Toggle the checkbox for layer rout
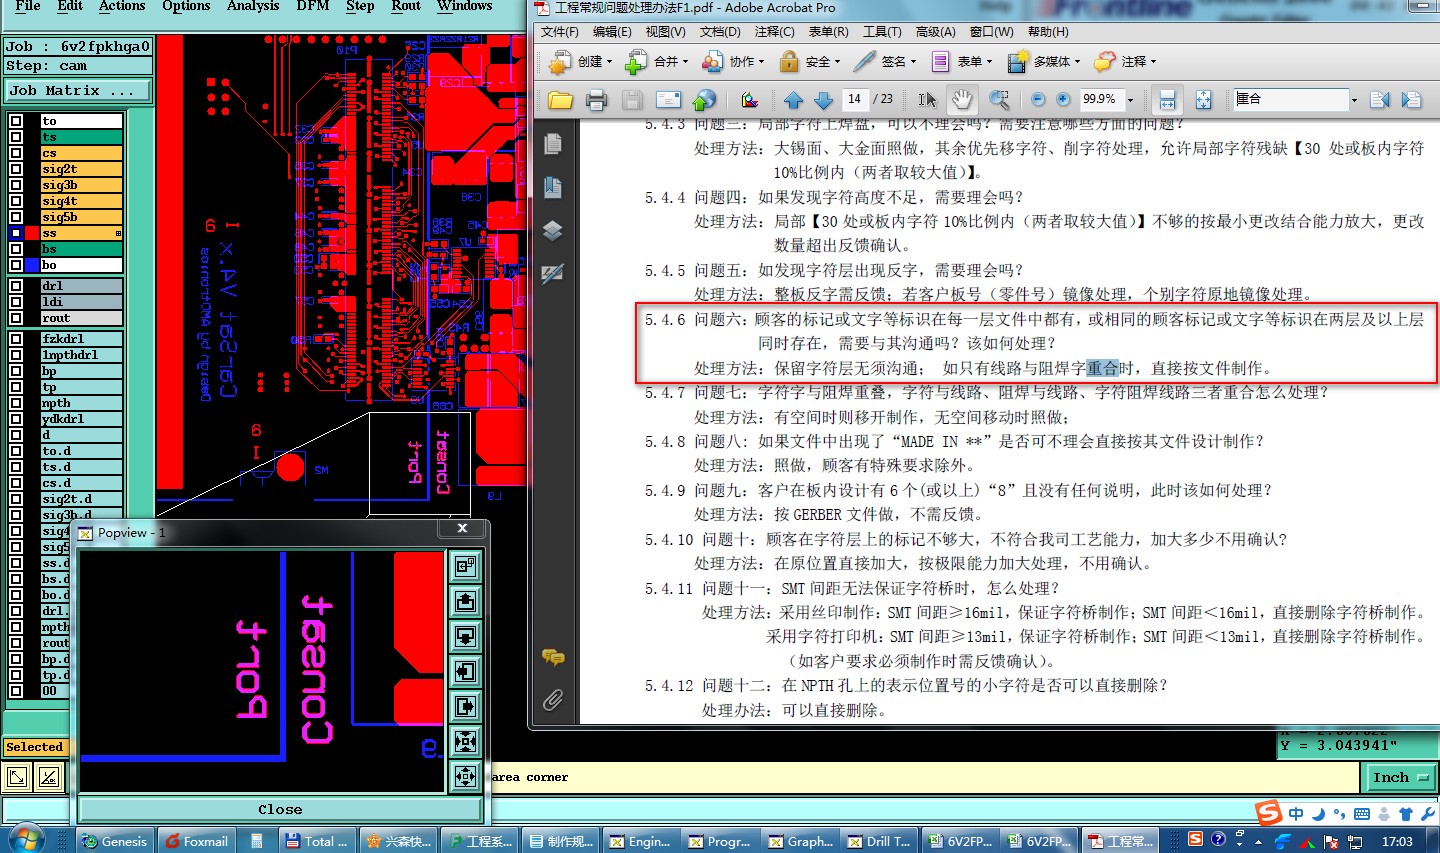This screenshot has width=1440, height=853. click(16, 318)
